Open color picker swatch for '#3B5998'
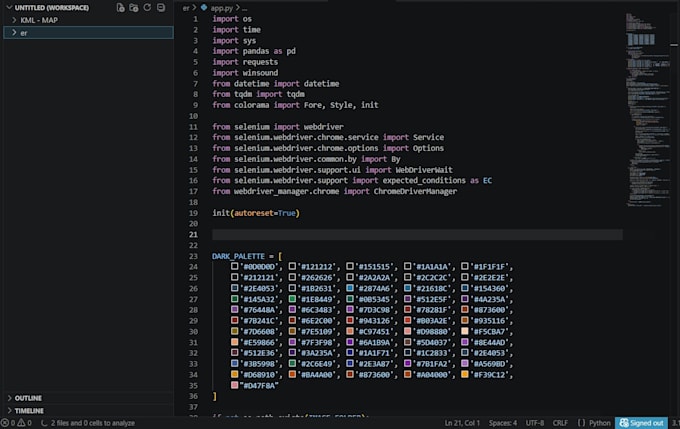The height and width of the screenshot is (429, 680). click(x=235, y=363)
